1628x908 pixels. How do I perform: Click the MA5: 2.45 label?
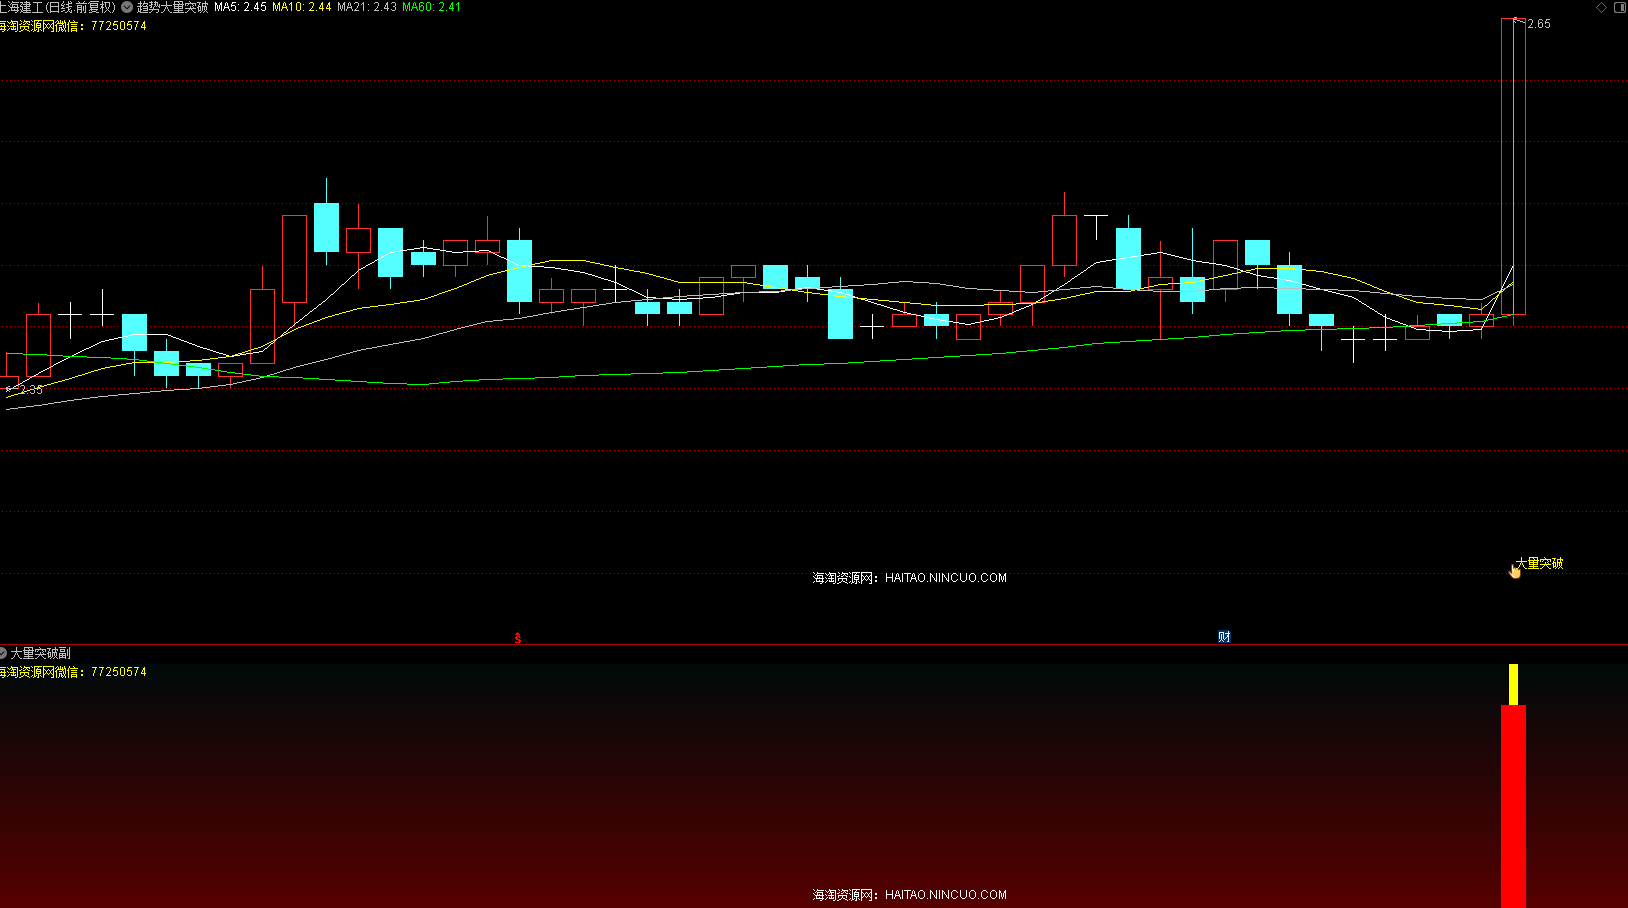(240, 7)
